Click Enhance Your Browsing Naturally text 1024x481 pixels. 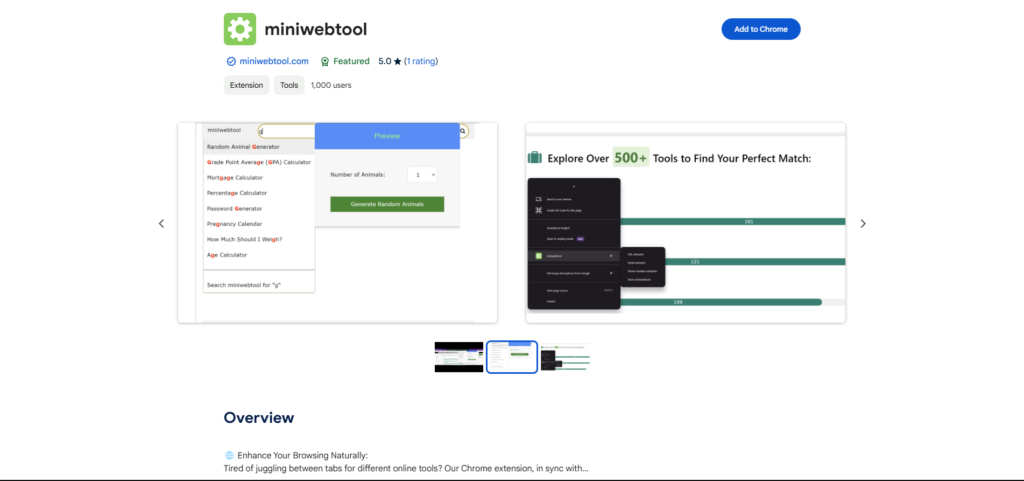(302, 455)
